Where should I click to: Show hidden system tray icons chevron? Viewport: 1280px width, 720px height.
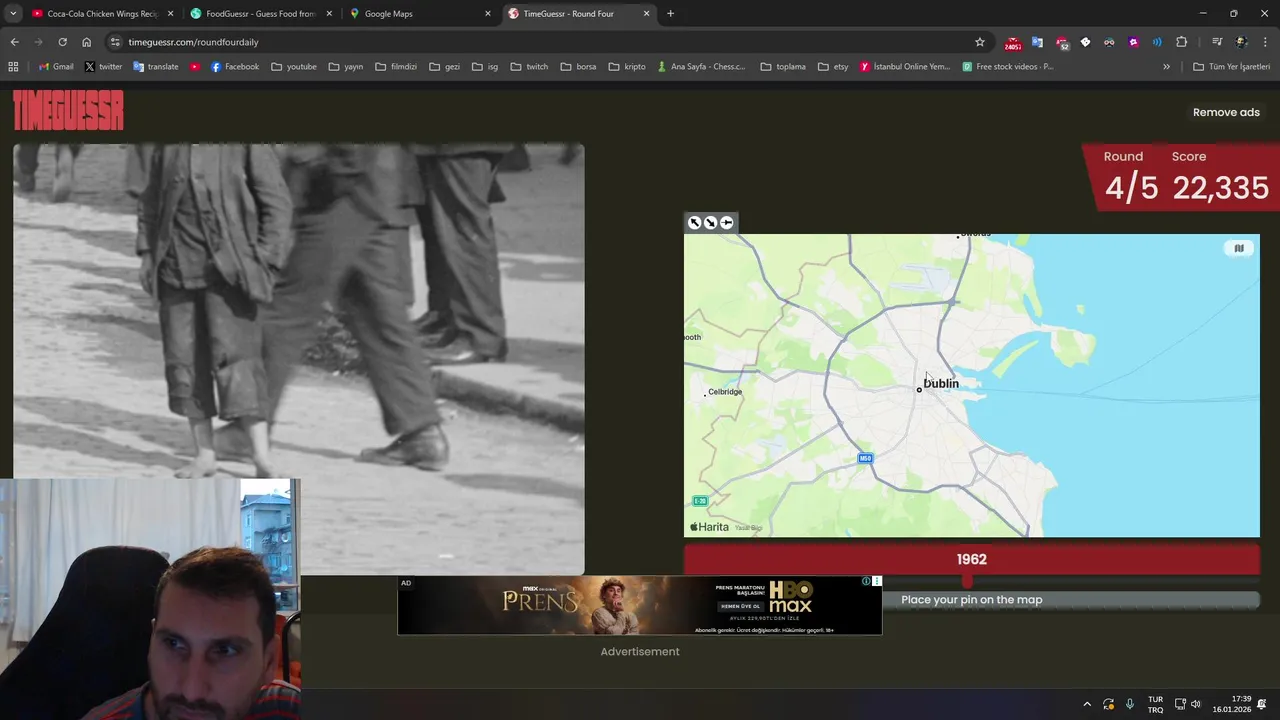tap(1087, 704)
